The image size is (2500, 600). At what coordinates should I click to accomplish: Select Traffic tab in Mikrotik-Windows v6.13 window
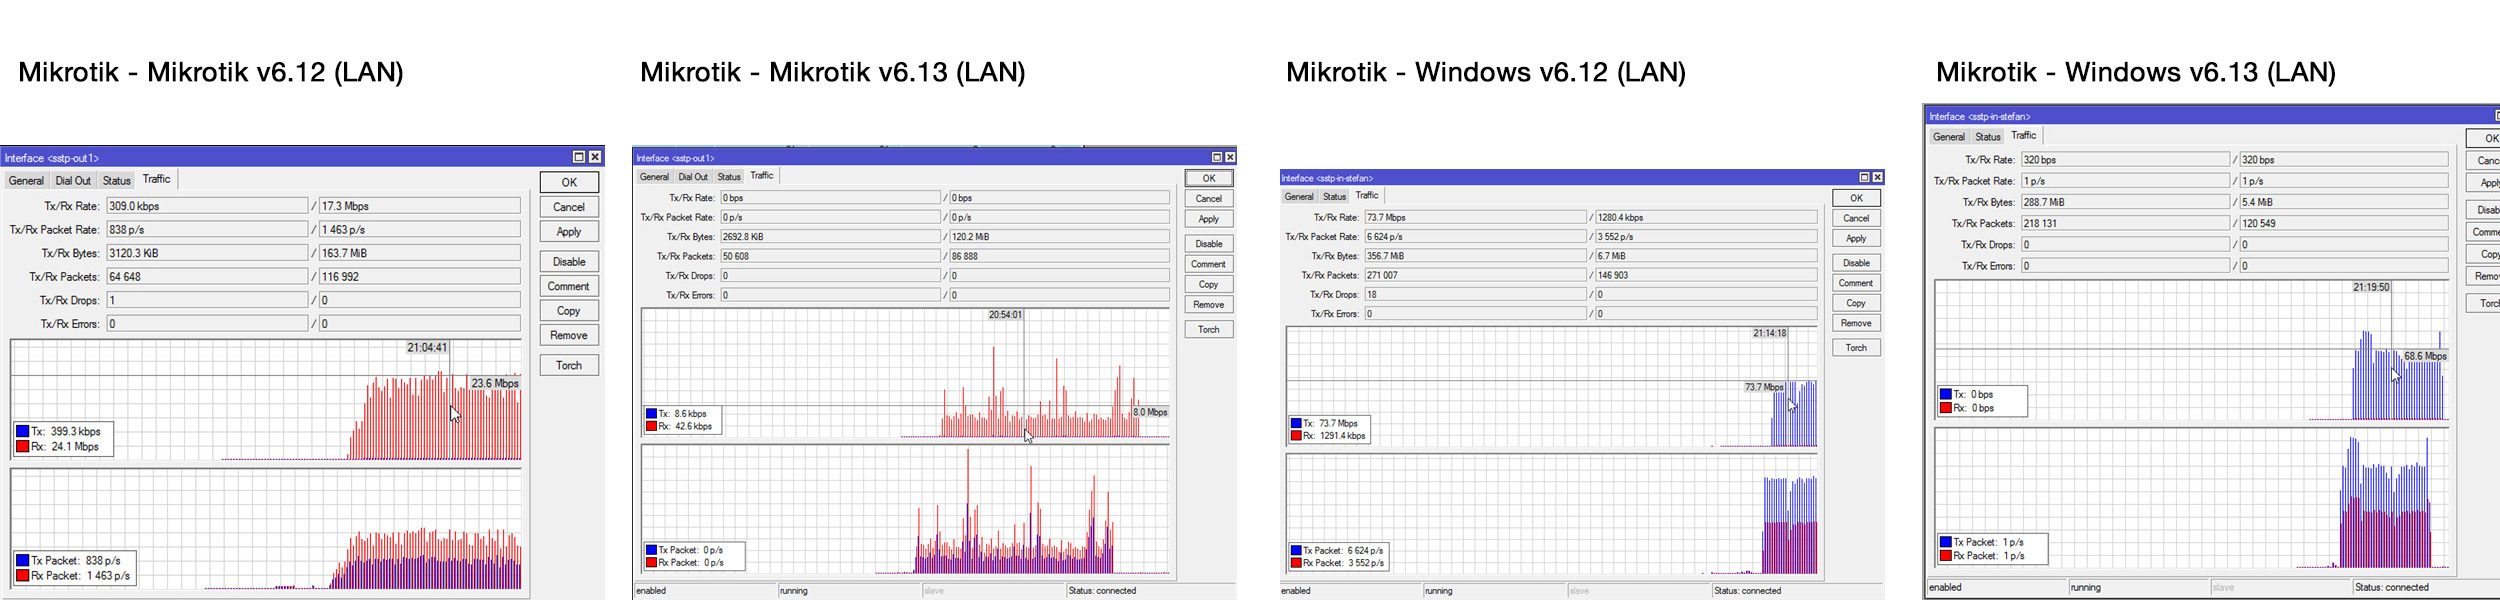coord(2024,136)
